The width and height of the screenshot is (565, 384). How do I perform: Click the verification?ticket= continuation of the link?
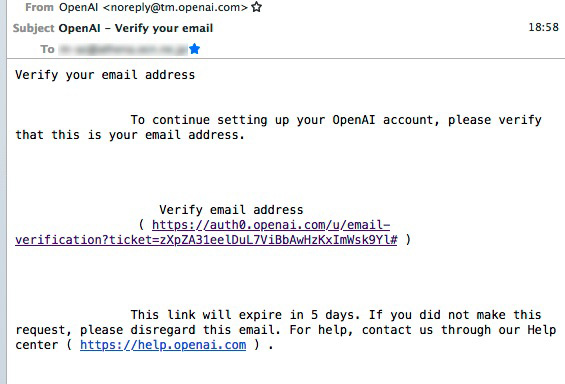point(206,240)
